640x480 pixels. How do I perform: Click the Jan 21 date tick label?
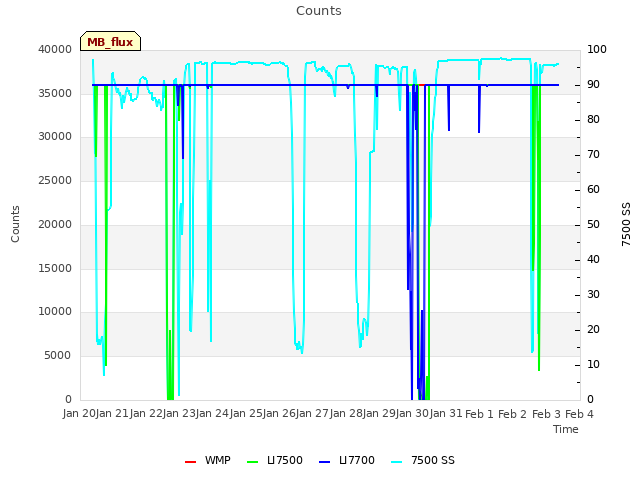(x=112, y=414)
